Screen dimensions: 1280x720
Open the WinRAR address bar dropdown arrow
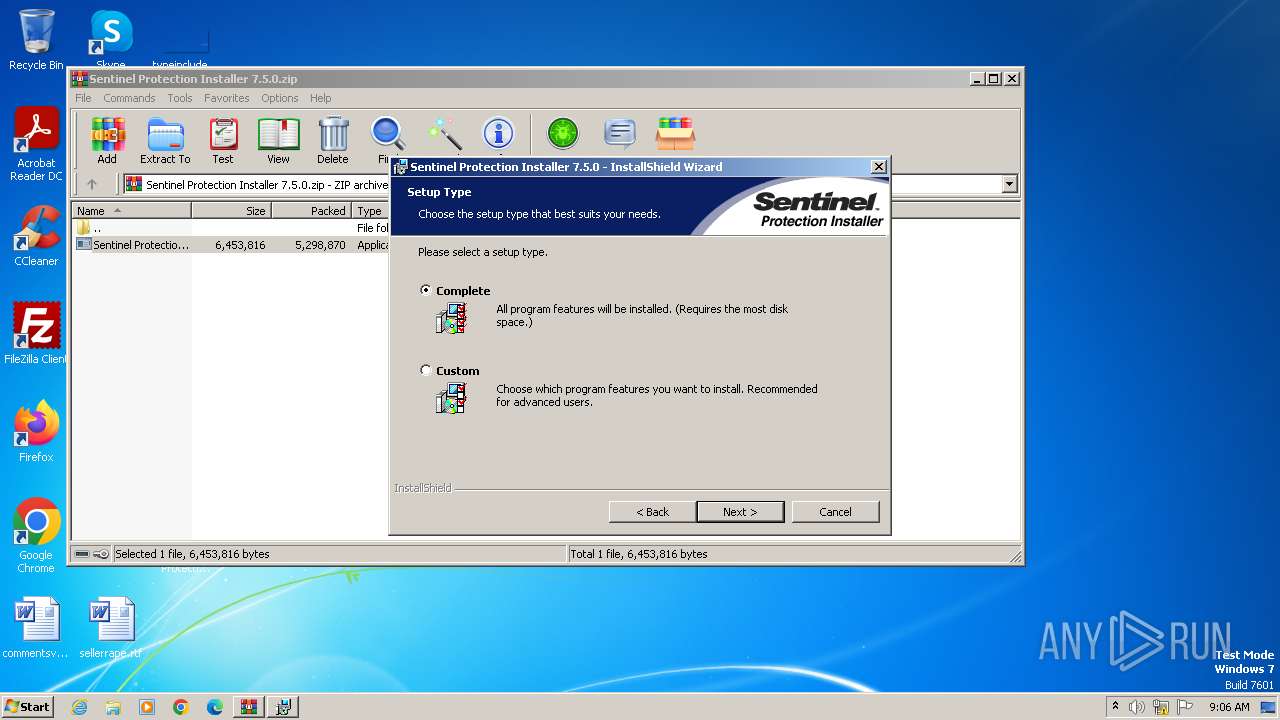(1009, 184)
